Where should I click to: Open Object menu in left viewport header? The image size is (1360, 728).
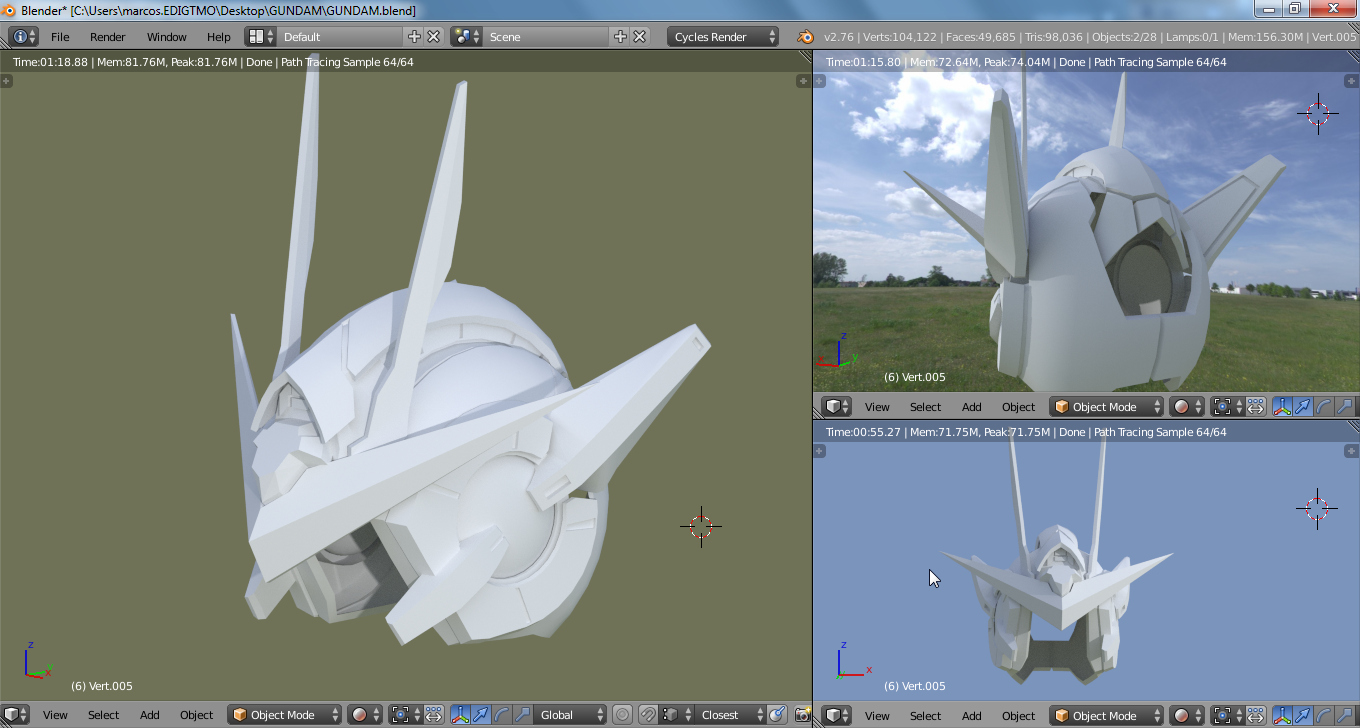[196, 715]
